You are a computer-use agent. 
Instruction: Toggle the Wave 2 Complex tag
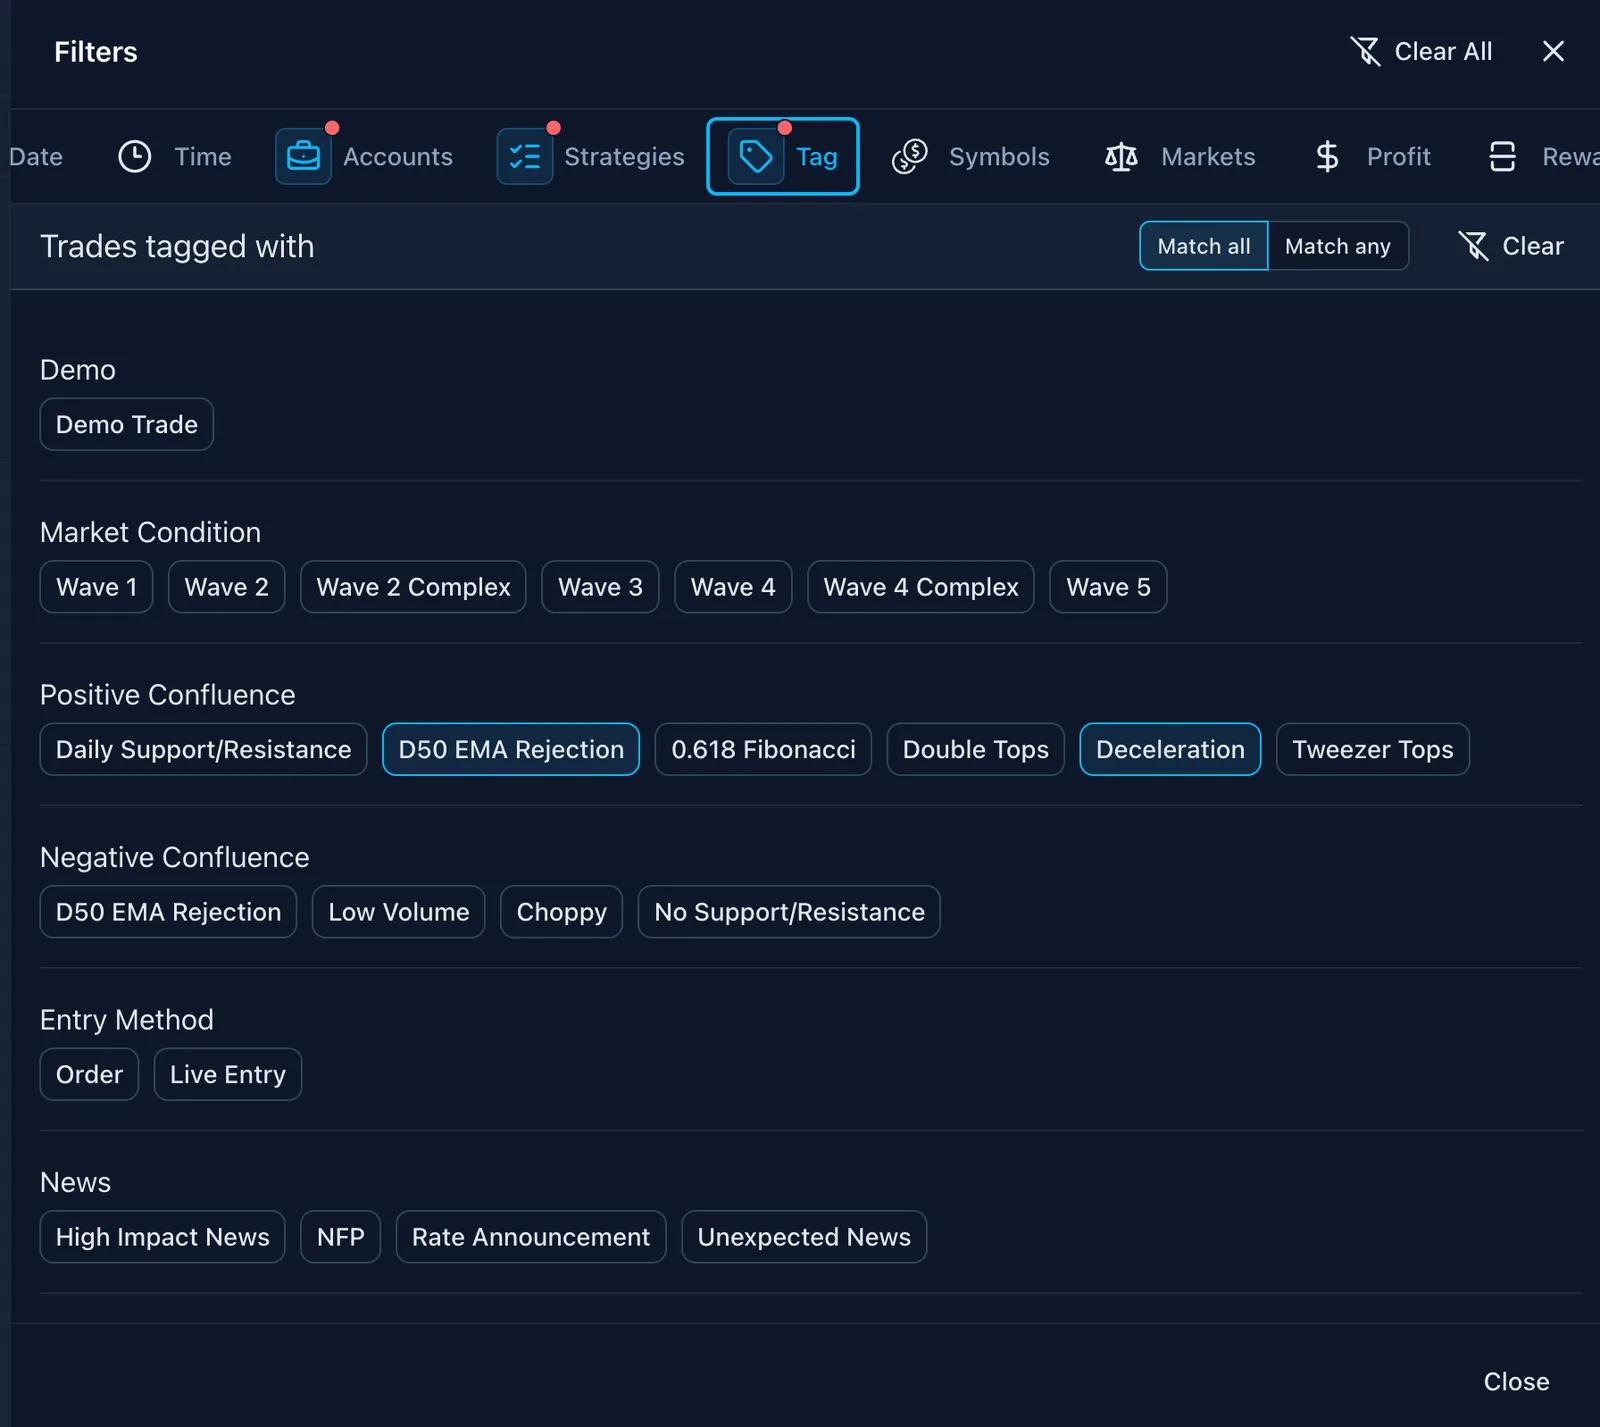coord(413,587)
